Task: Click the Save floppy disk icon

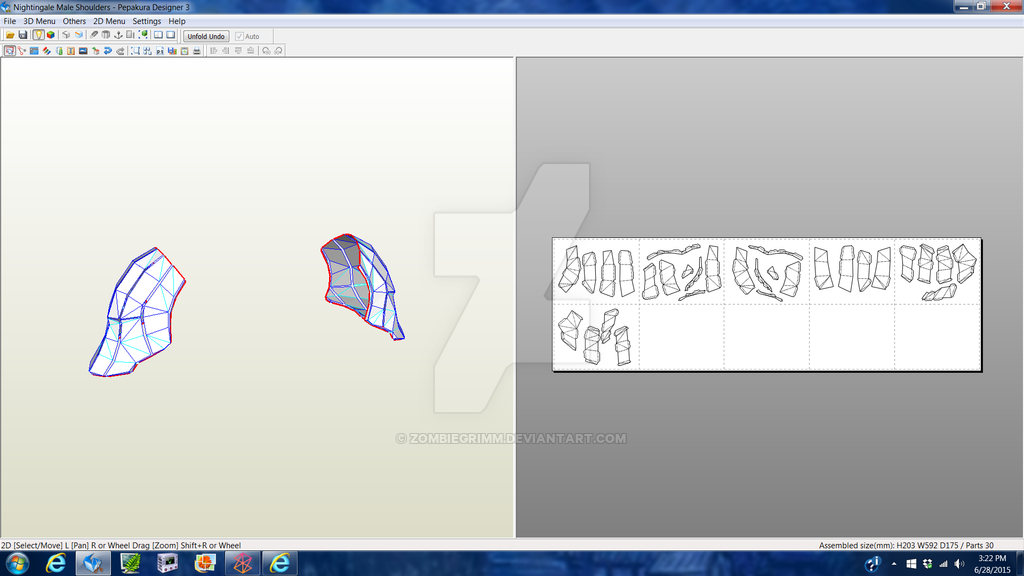Action: [23, 35]
